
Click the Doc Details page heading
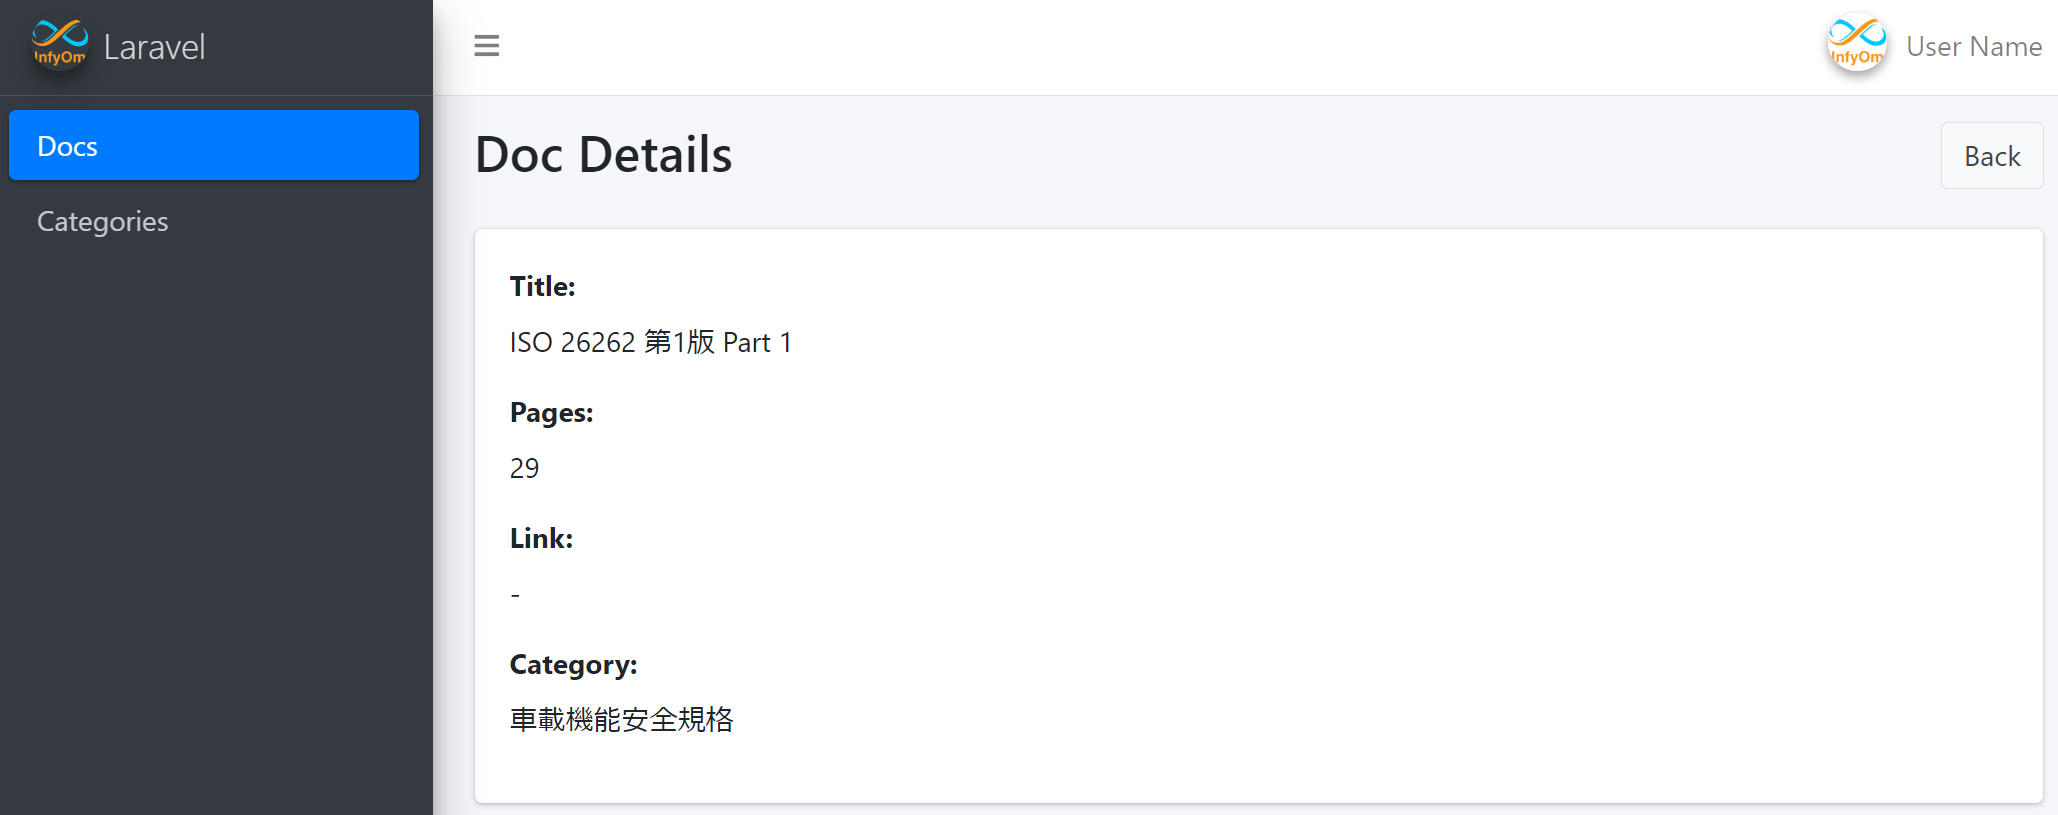tap(603, 155)
